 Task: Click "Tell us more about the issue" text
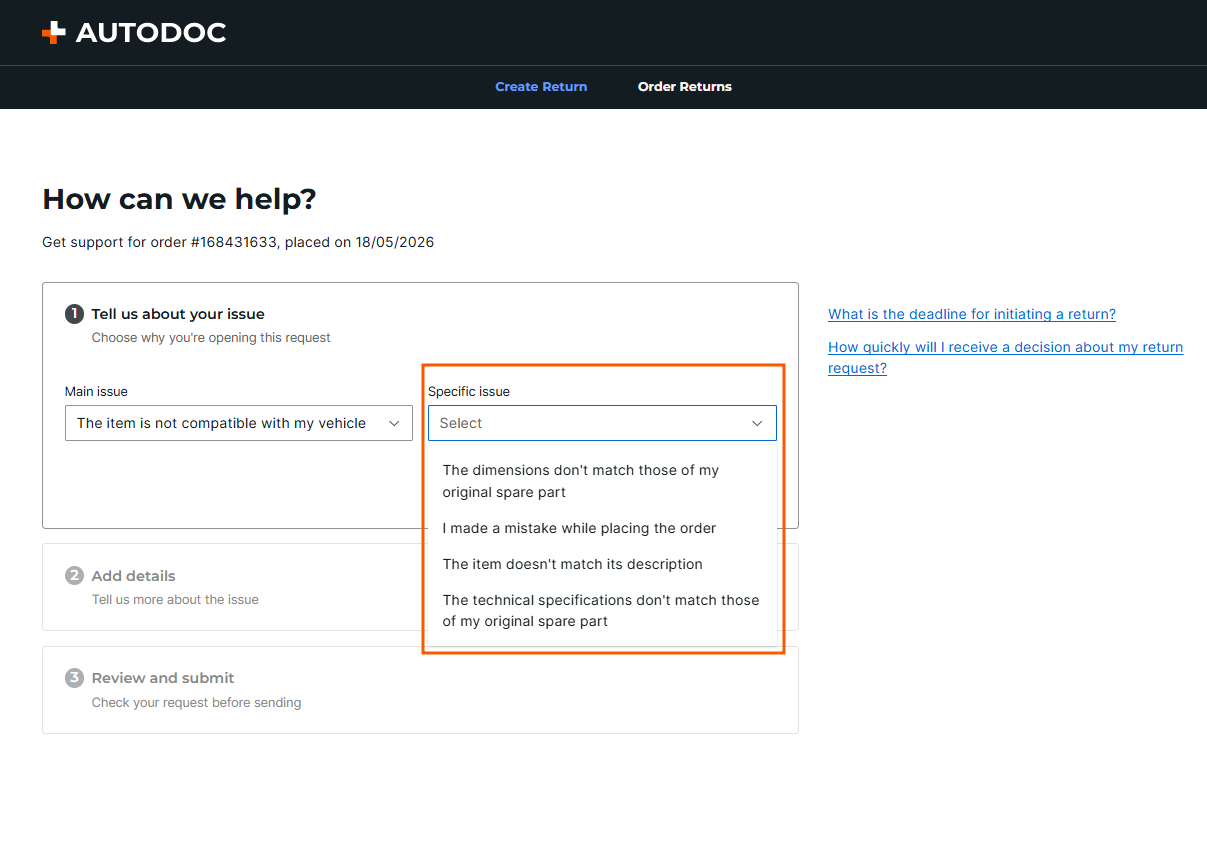(175, 600)
